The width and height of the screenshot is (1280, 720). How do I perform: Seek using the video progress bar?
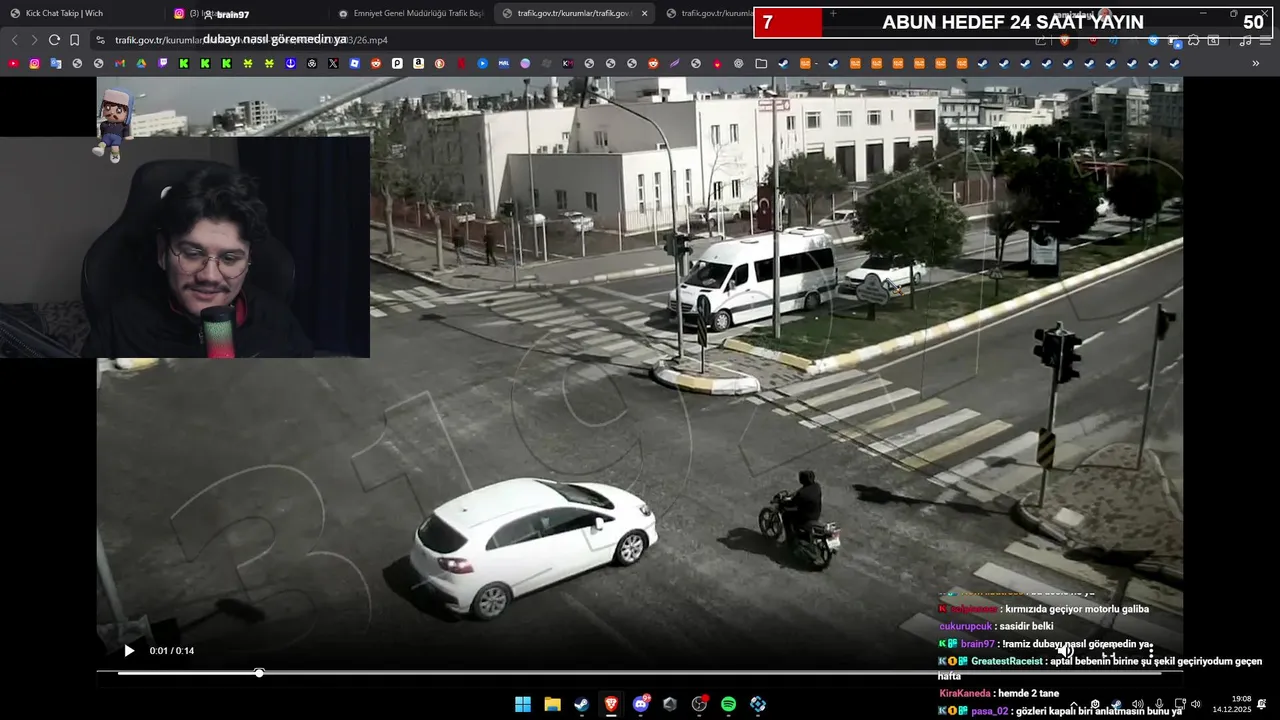640,673
